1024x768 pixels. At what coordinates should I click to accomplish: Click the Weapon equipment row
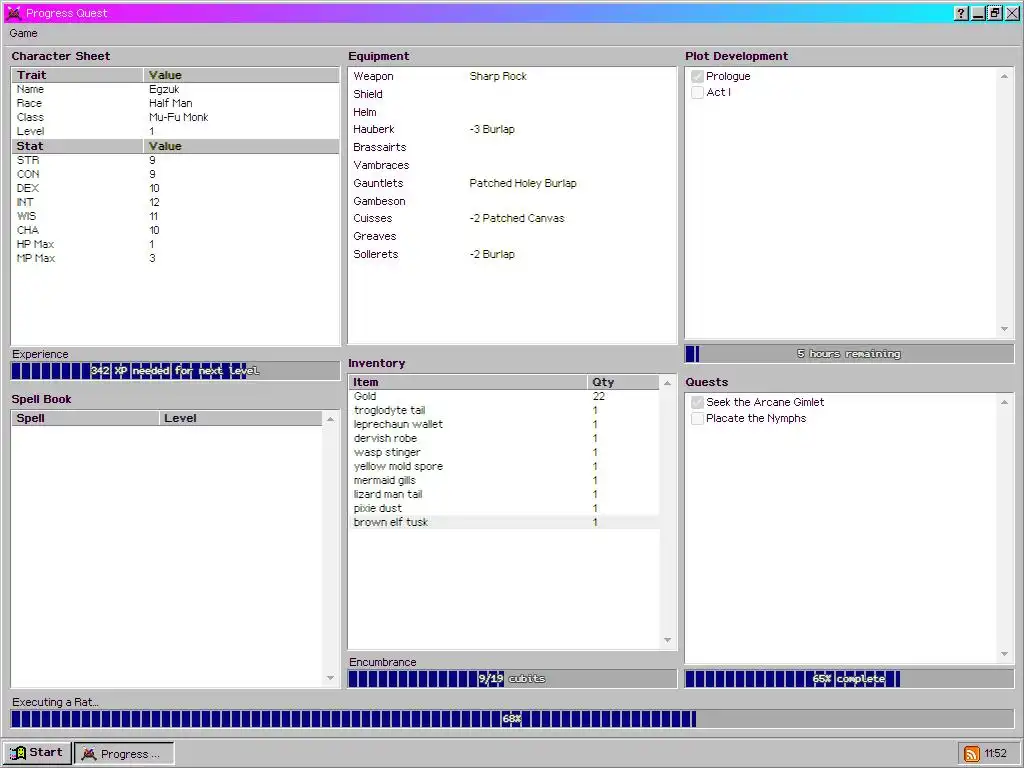[512, 76]
